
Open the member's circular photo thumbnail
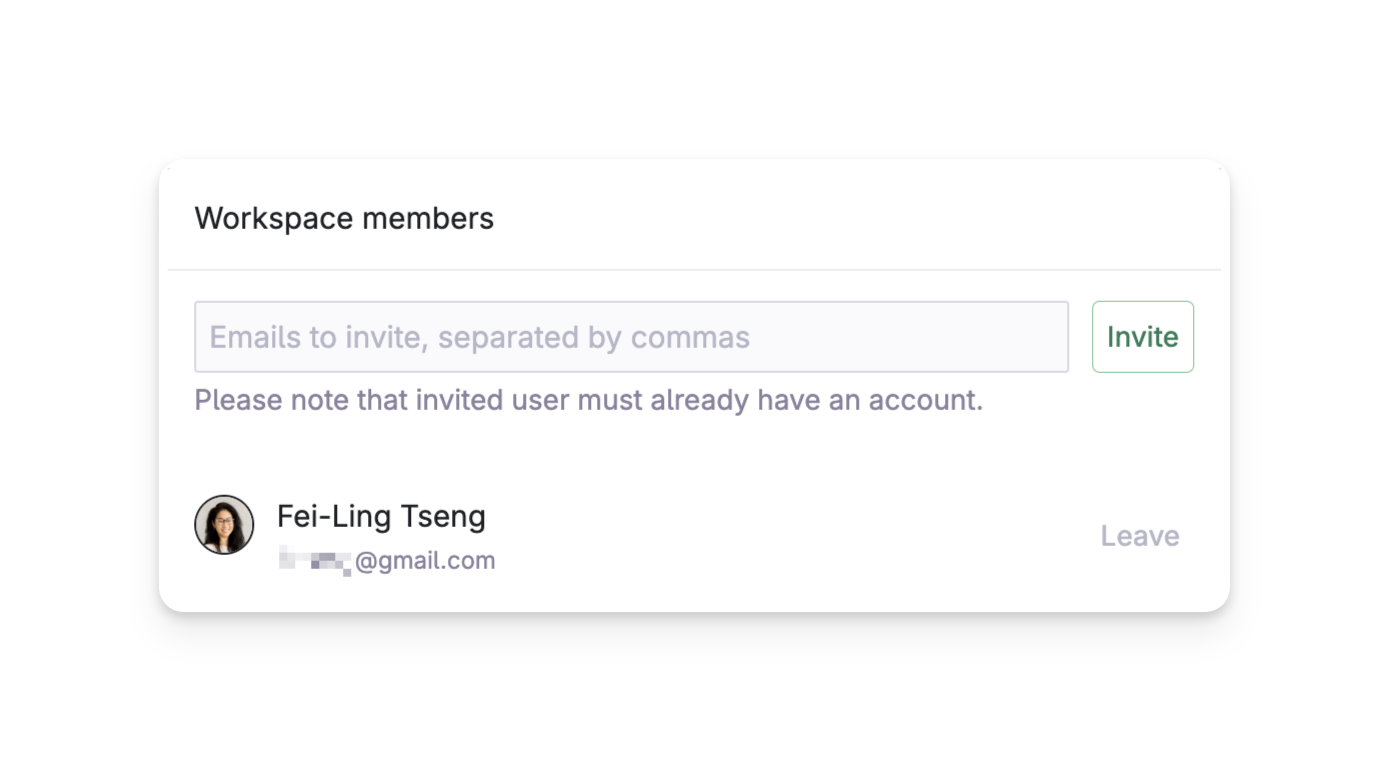click(x=224, y=525)
